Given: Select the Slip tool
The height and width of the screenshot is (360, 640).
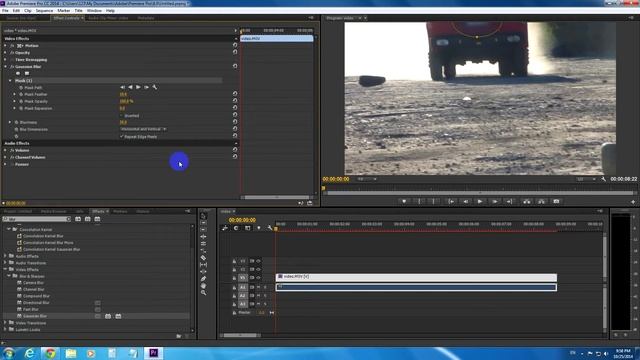Looking at the screenshot, I should [x=203, y=264].
